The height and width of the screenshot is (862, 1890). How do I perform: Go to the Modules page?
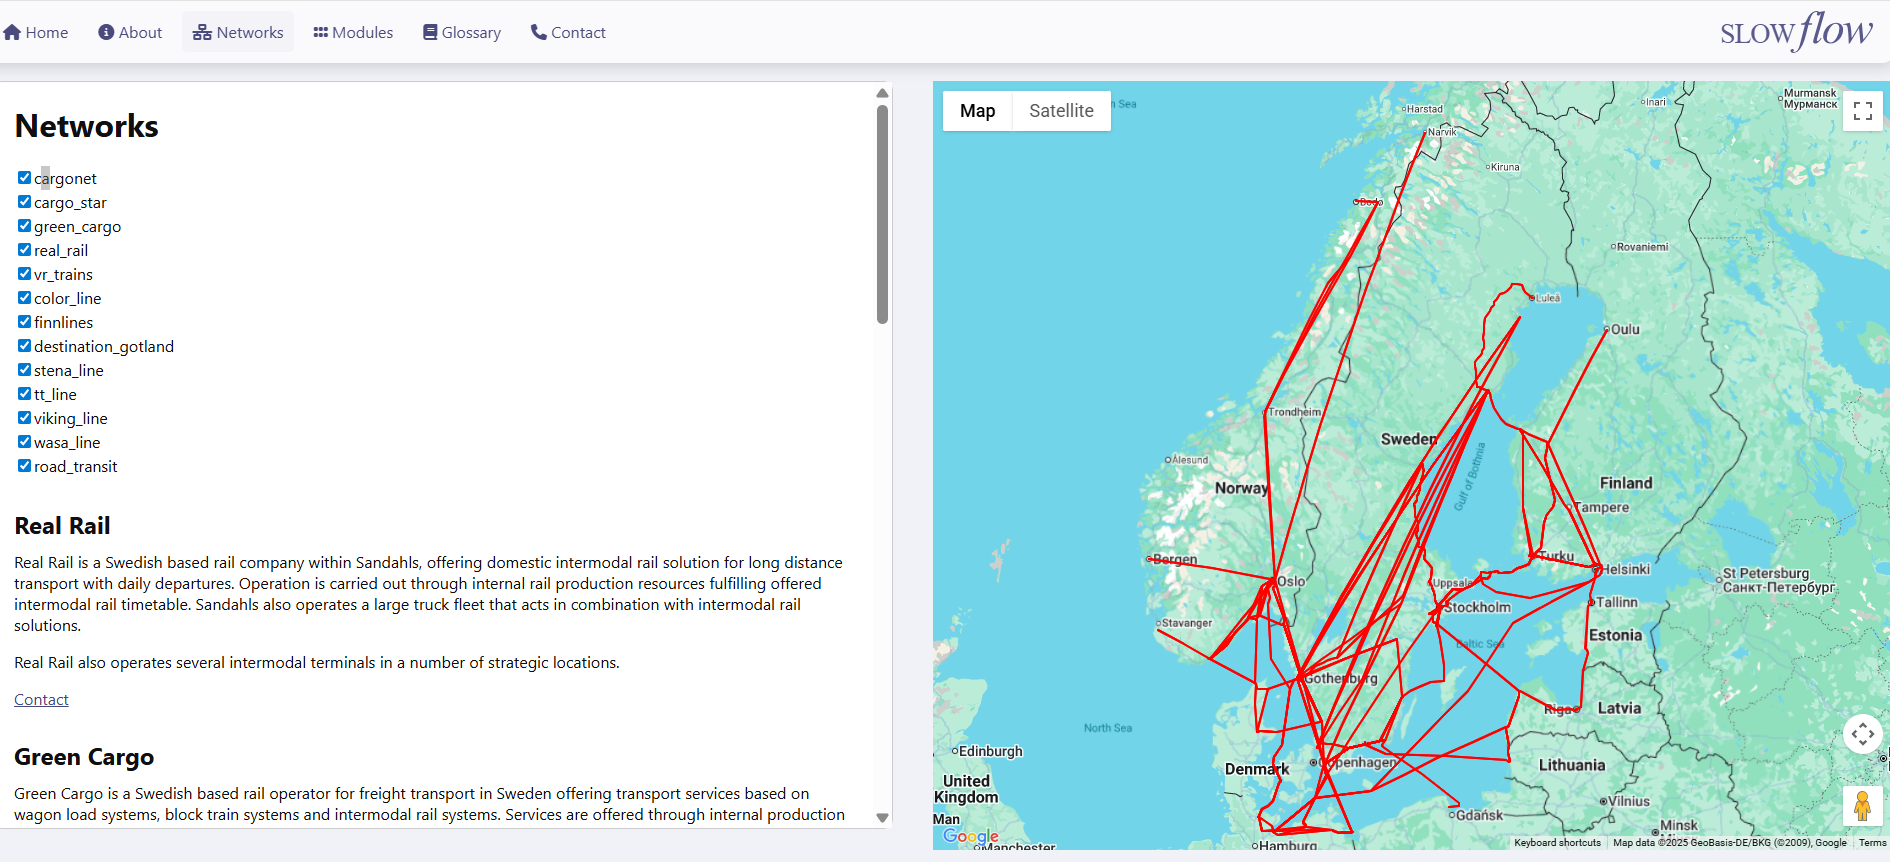click(353, 32)
